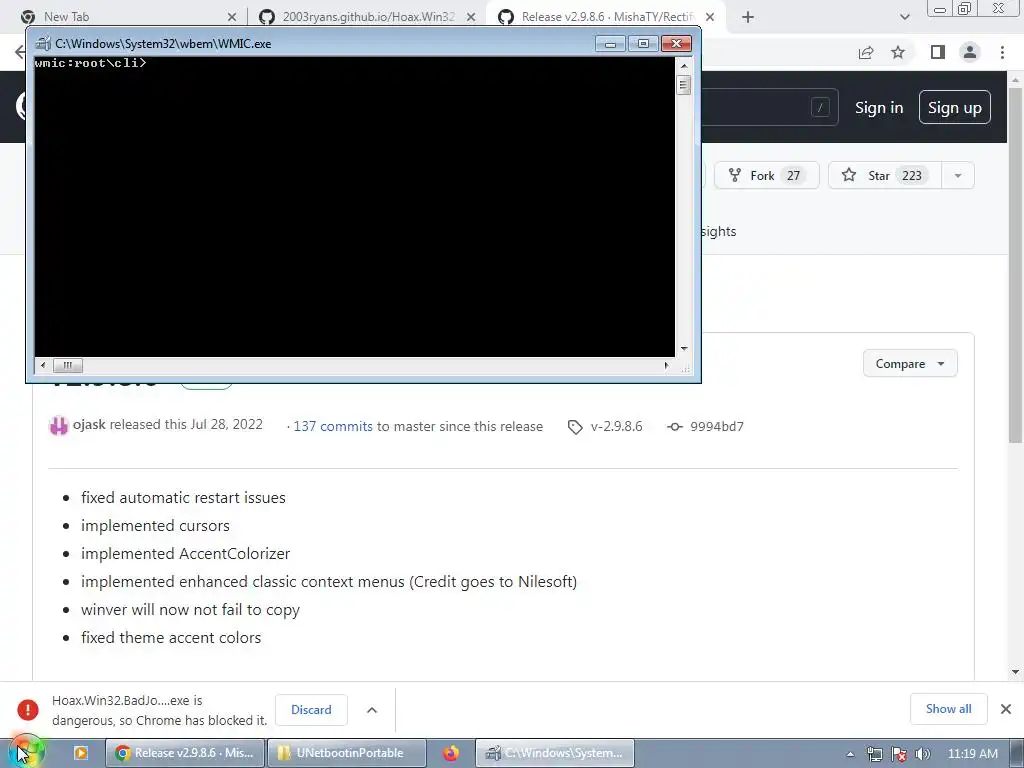Share this page via share icon
Screen dimensions: 1024x768
coord(866,52)
